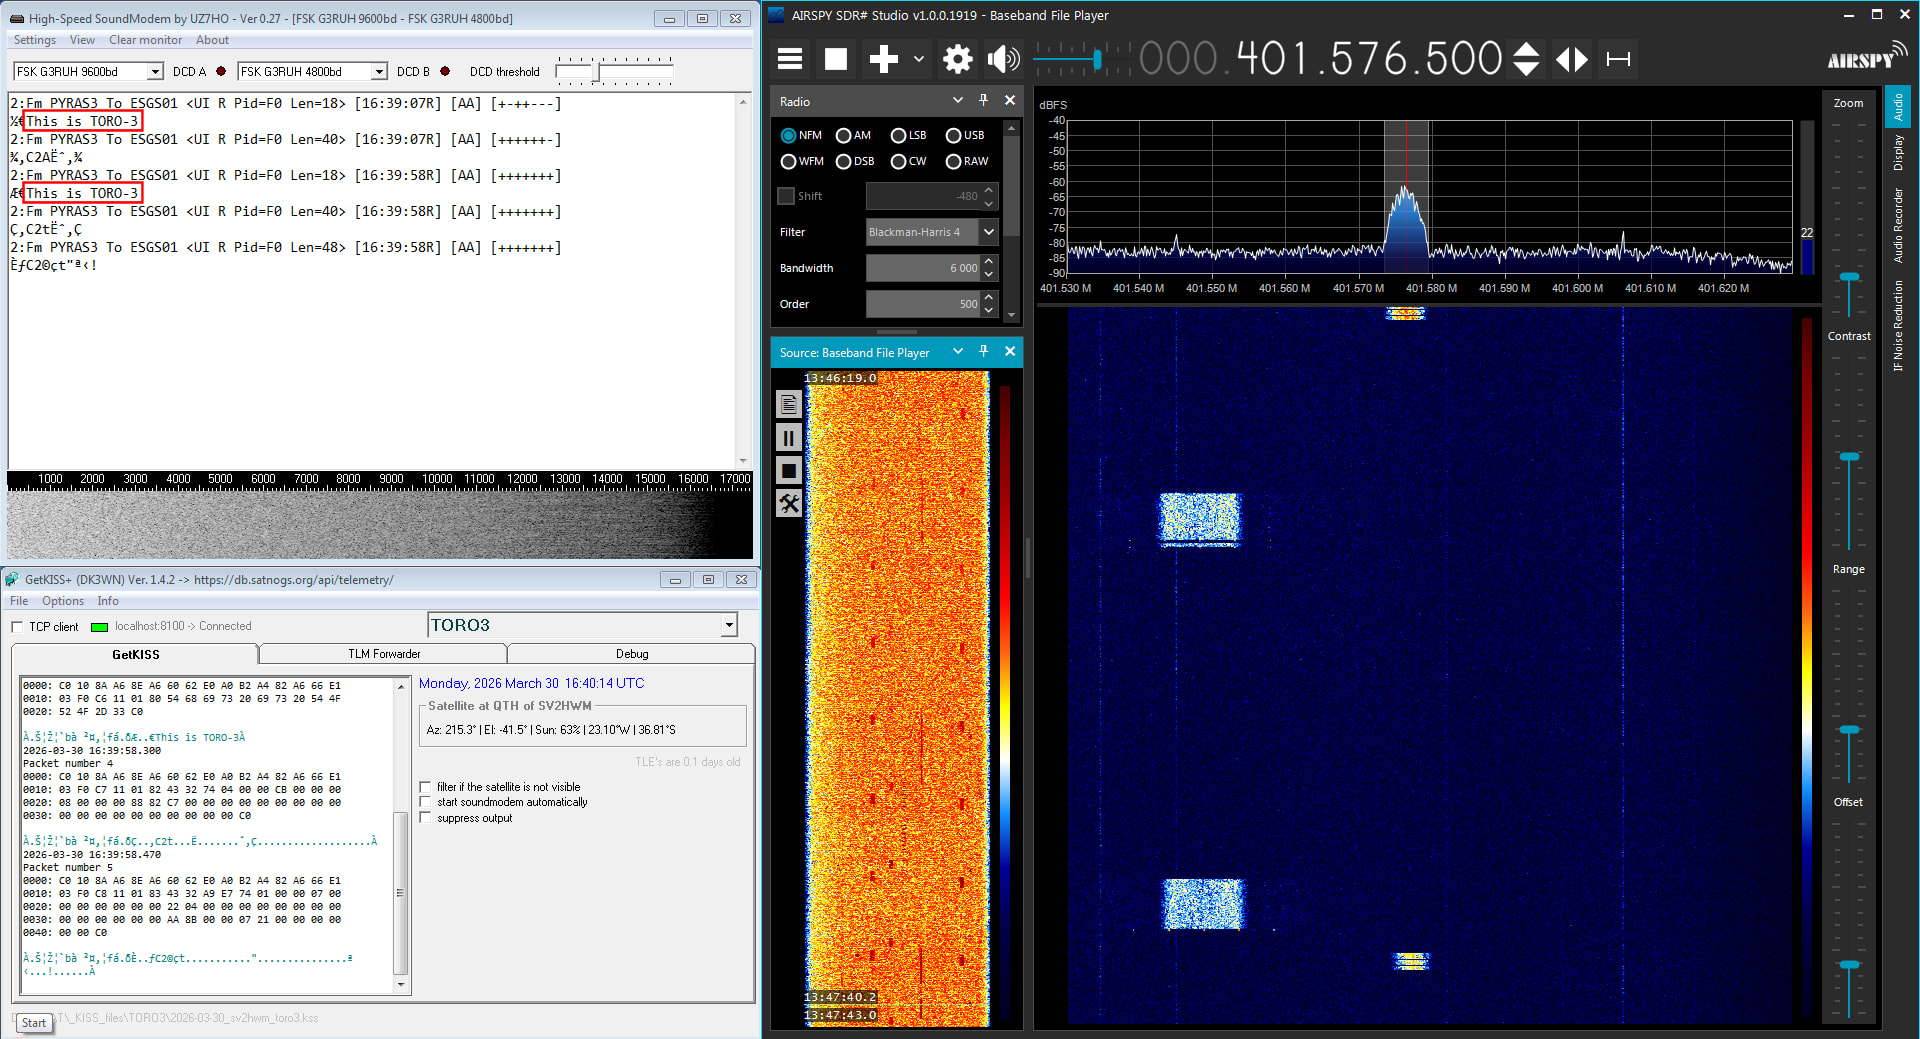Open the Clear monitor menu item

pos(145,40)
